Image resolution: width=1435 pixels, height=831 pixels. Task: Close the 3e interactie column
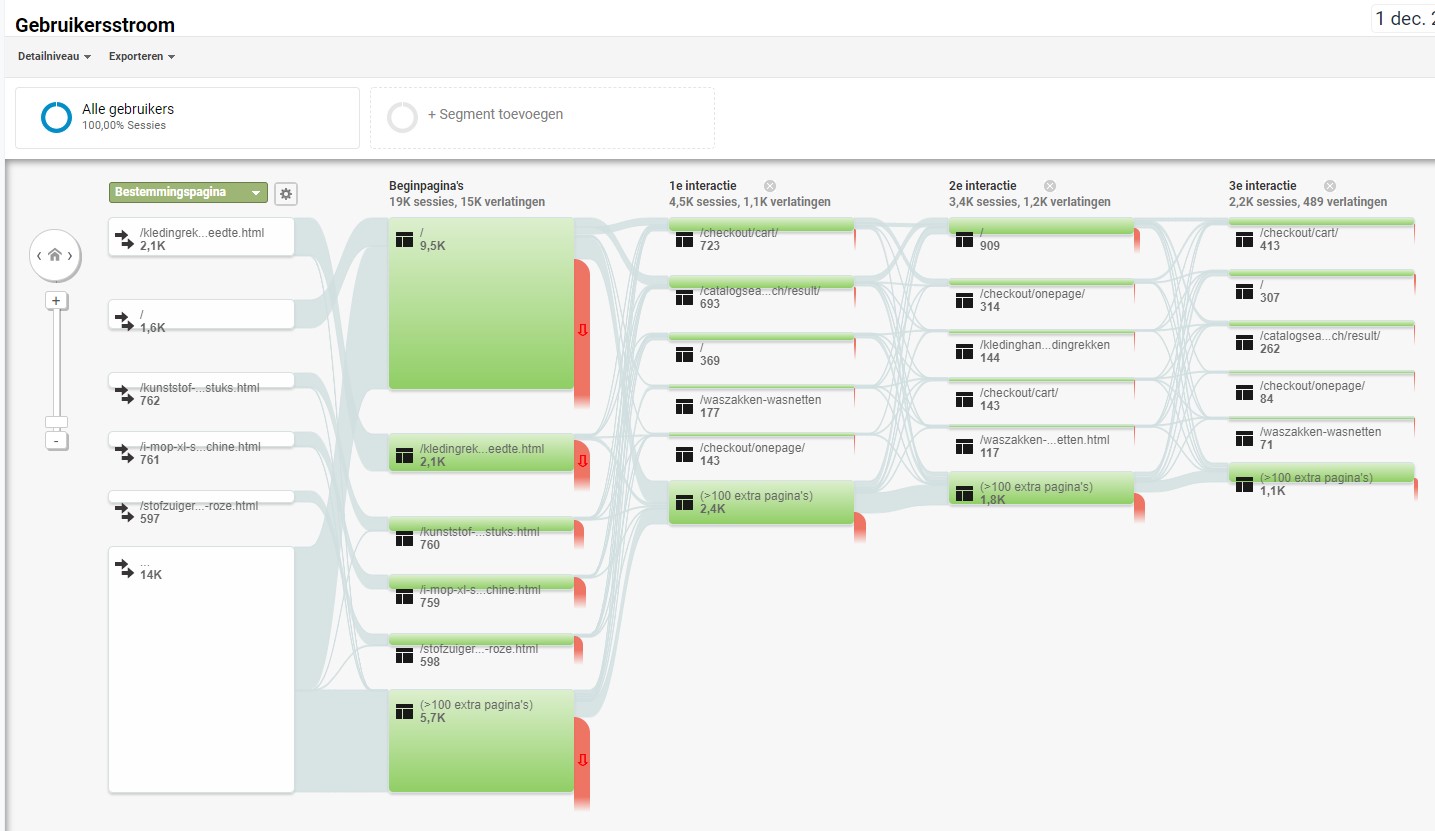(1329, 186)
